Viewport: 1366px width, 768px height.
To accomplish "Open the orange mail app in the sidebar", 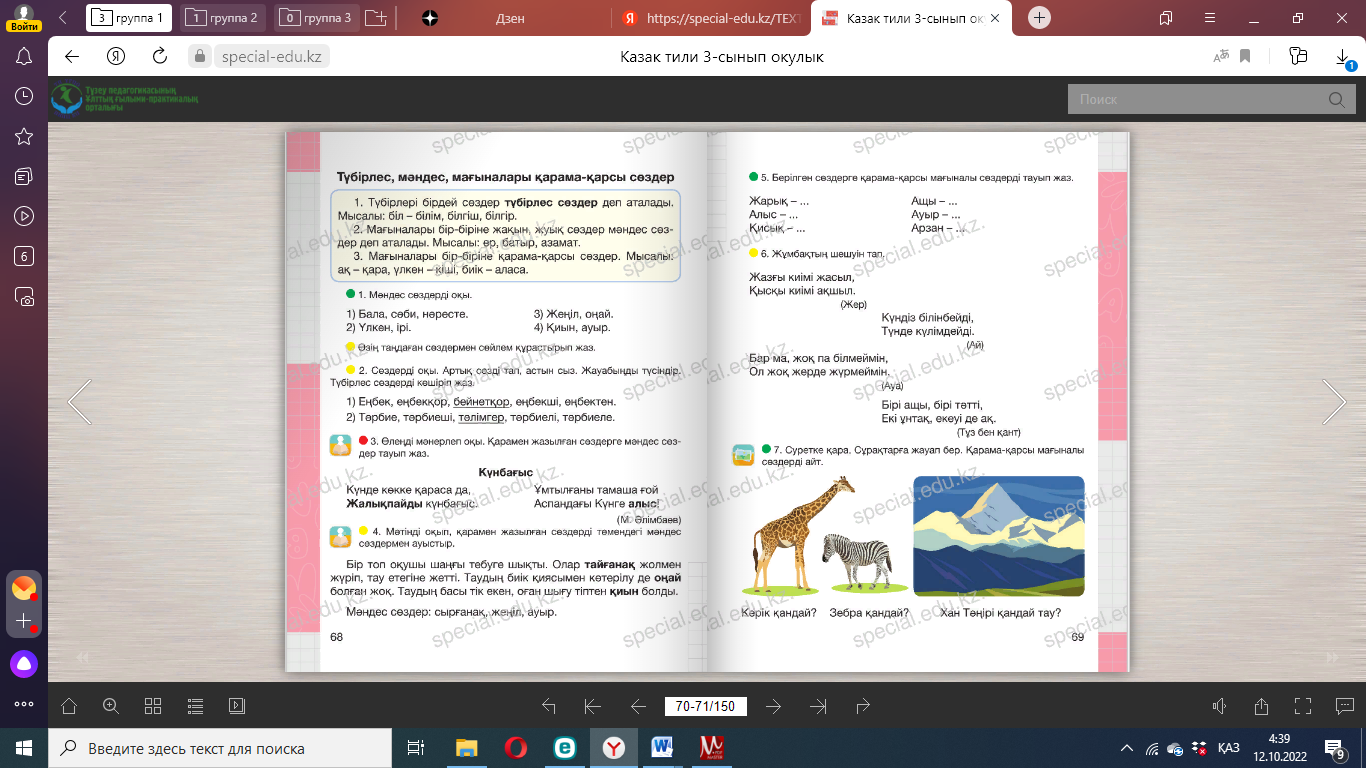I will pyautogui.click(x=24, y=588).
